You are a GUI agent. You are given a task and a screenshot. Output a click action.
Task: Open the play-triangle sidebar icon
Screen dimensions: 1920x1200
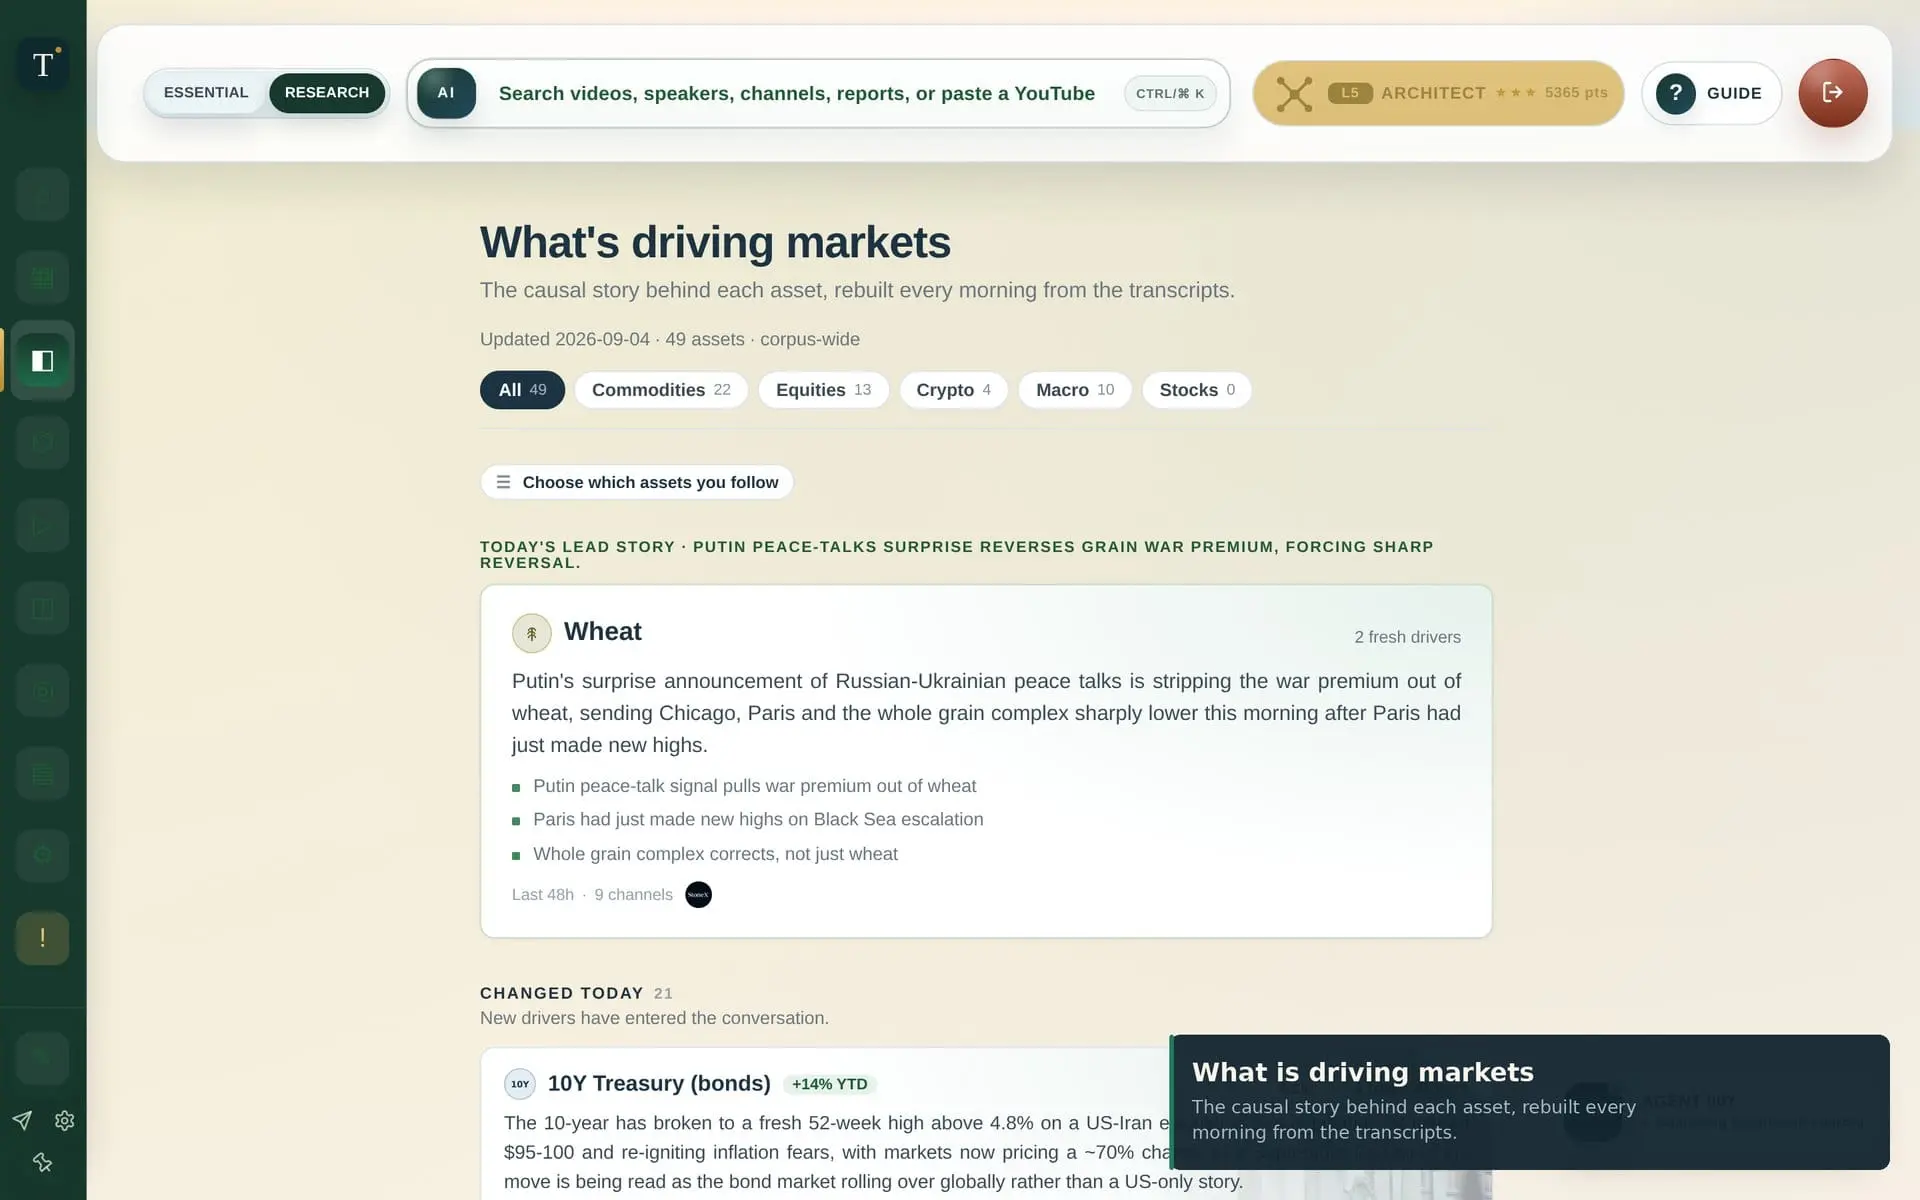[x=42, y=526]
